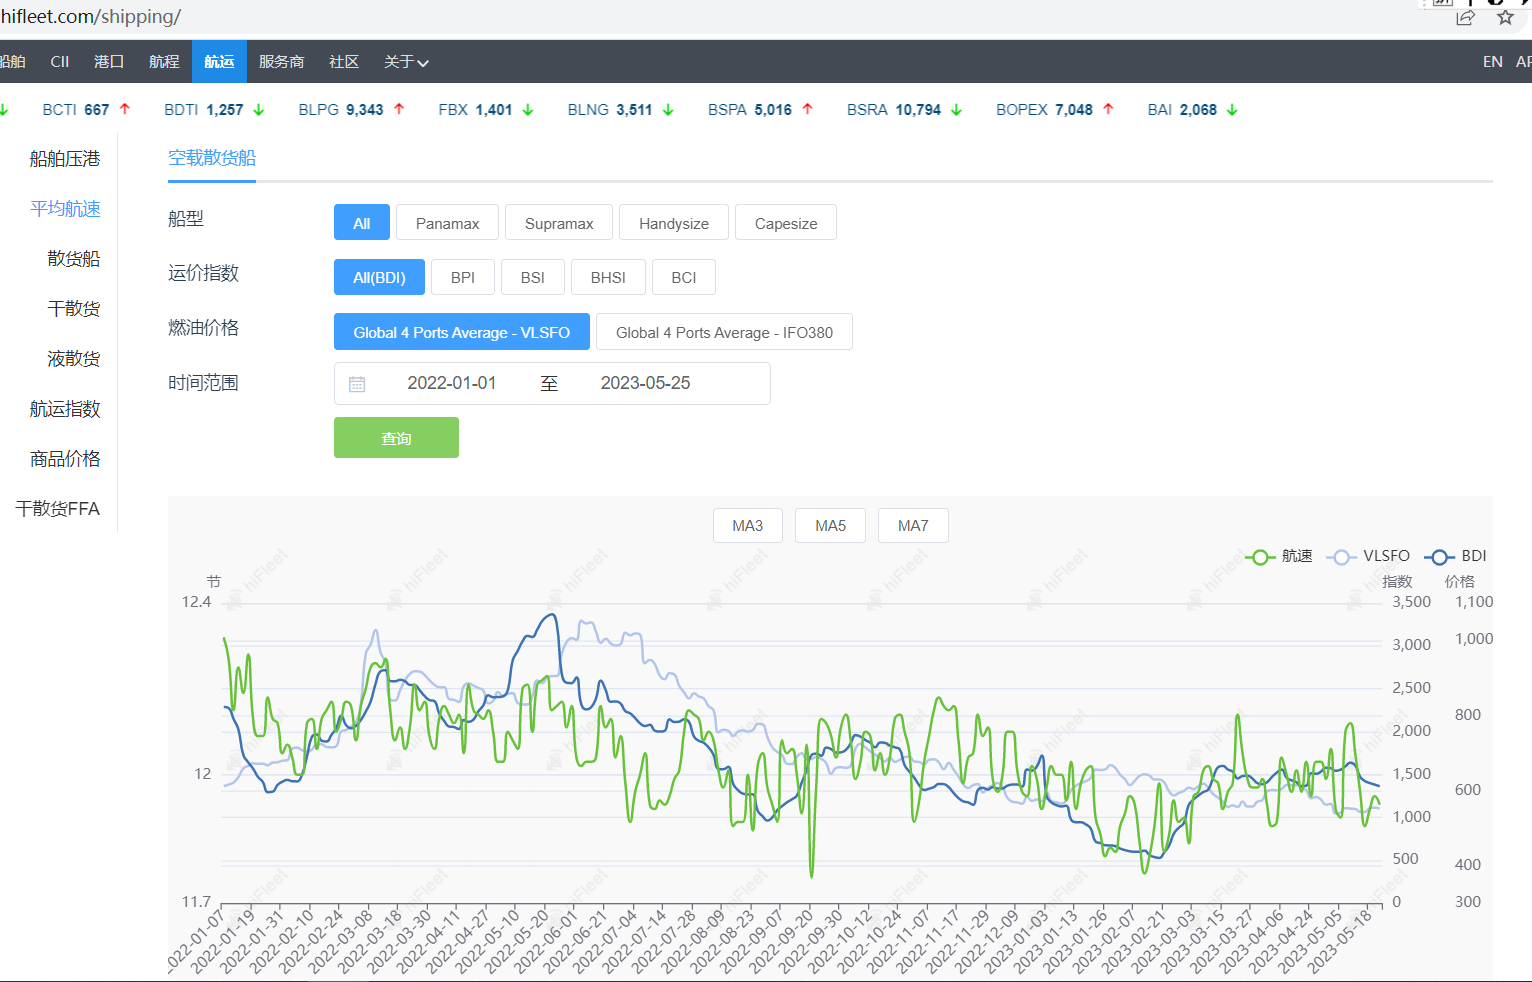Open the end date 2023-05-25 picker
Viewport: 1532px width, 982px height.
pos(645,383)
